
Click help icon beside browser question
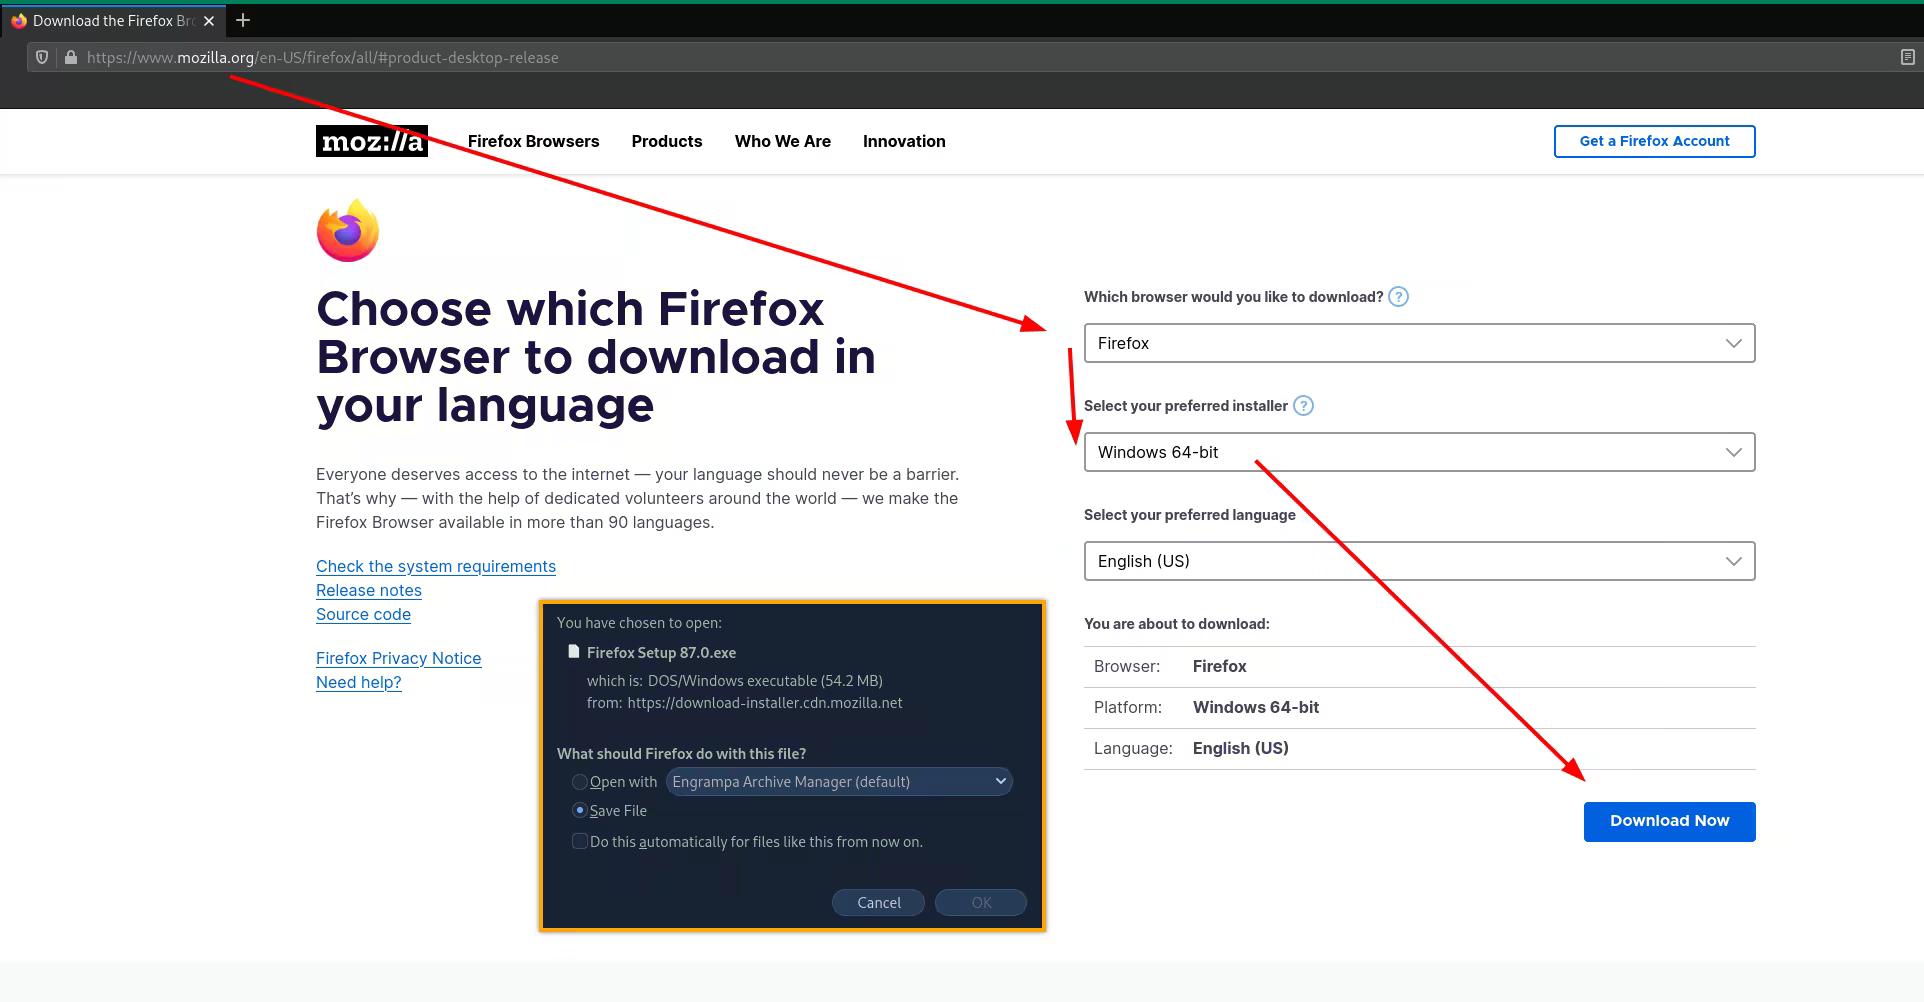click(1399, 296)
